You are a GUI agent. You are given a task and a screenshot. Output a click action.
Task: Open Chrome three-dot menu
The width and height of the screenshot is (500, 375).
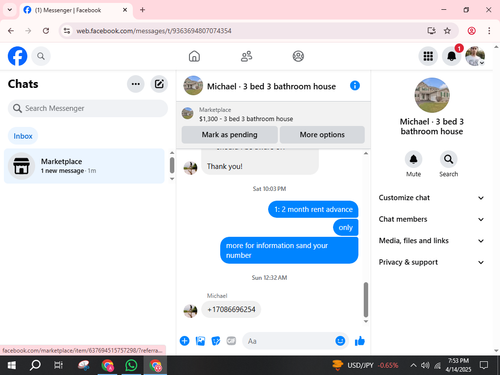coord(489,31)
